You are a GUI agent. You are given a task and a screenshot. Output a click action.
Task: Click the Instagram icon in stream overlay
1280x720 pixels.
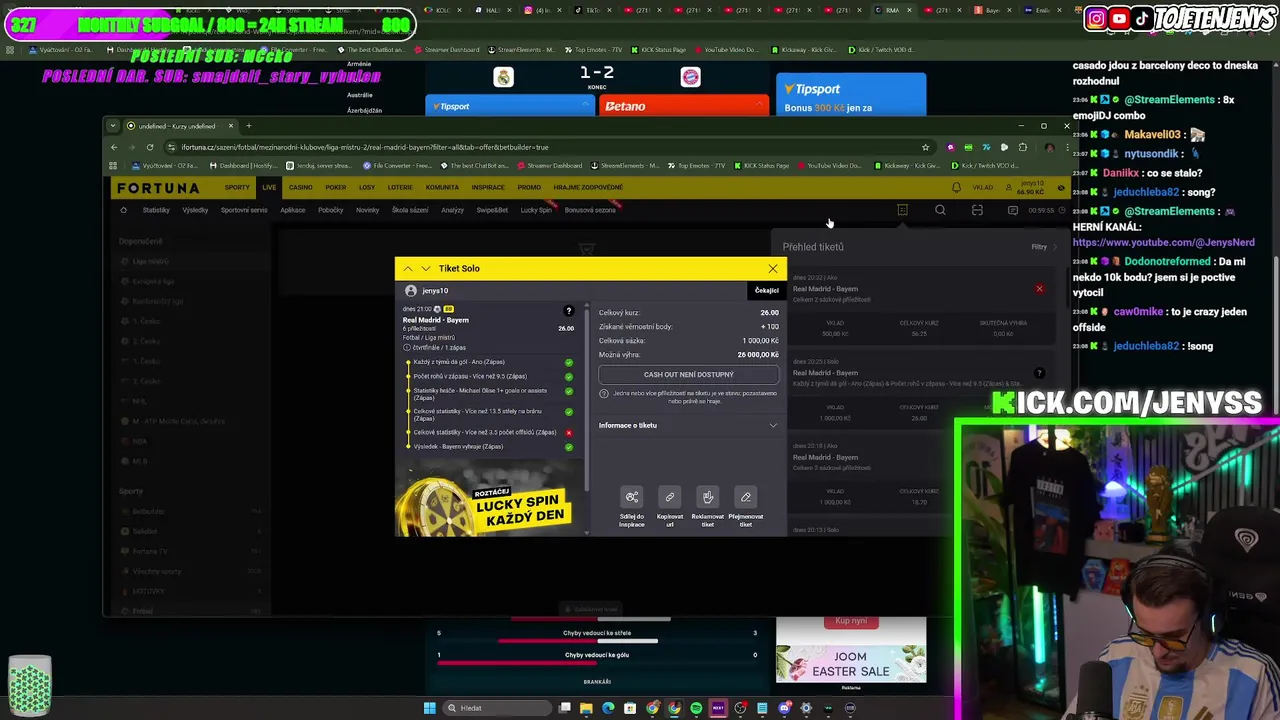click(x=1096, y=18)
